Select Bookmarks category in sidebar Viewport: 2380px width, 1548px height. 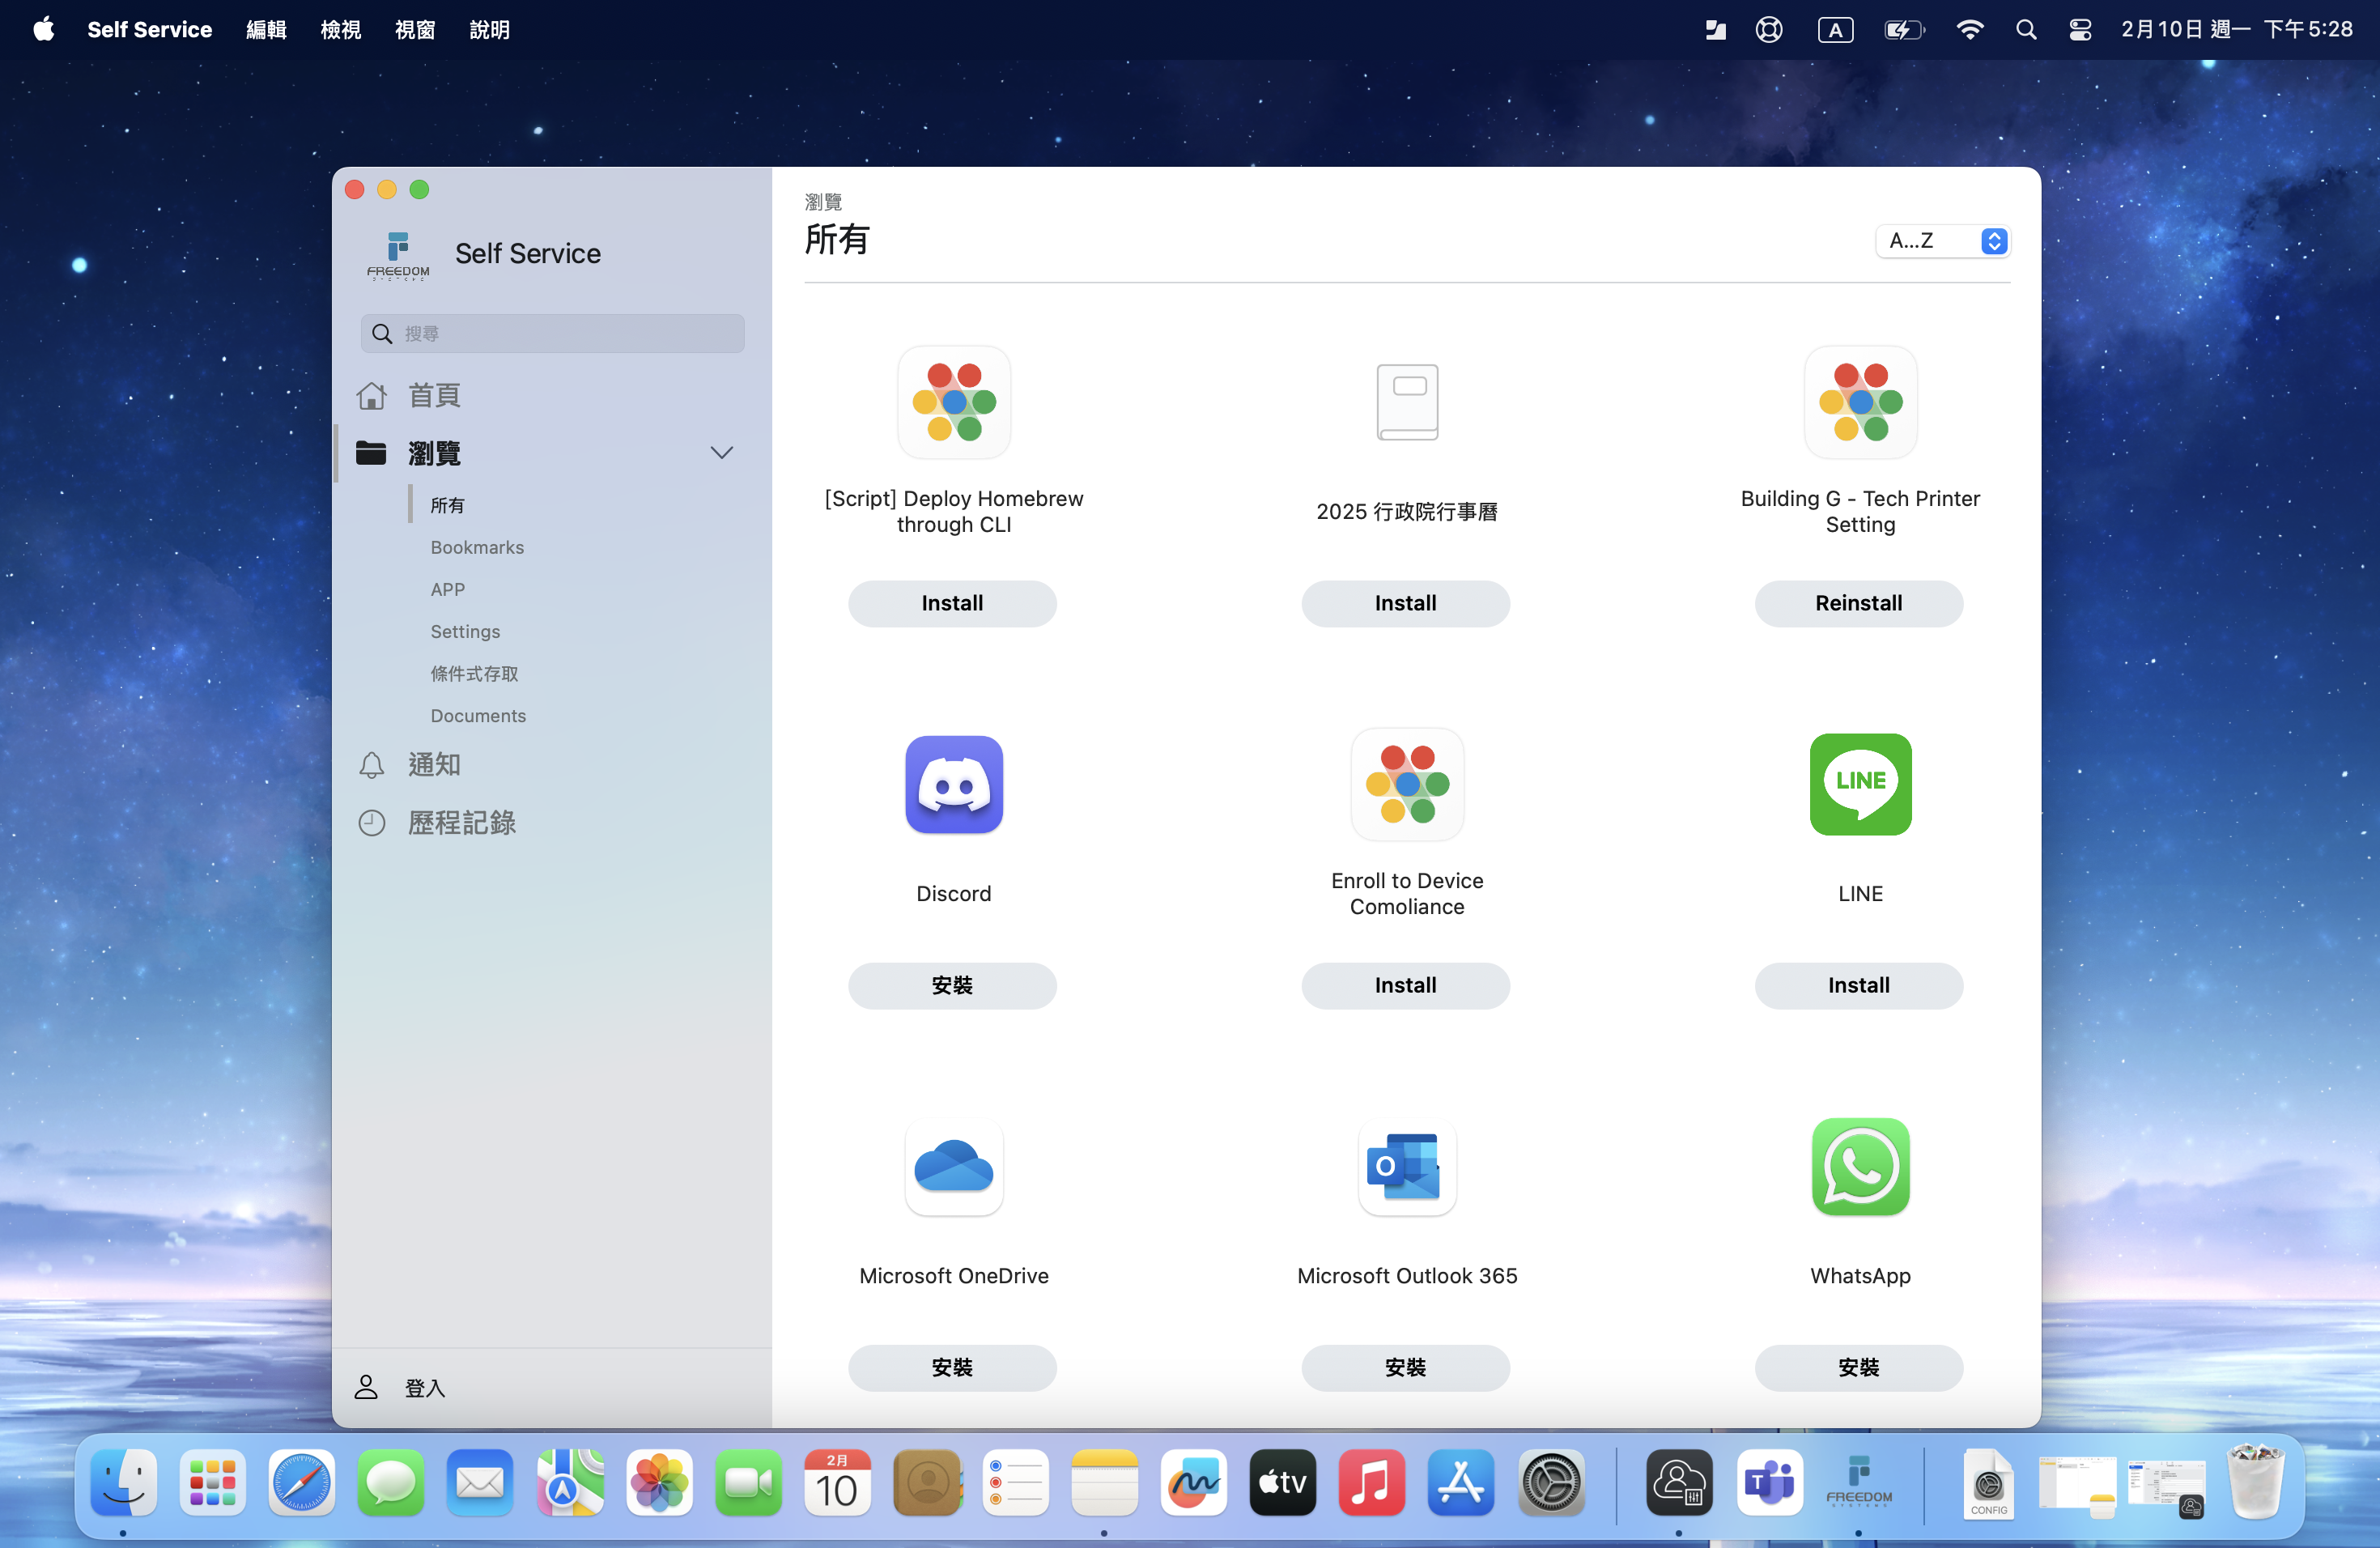tap(477, 547)
